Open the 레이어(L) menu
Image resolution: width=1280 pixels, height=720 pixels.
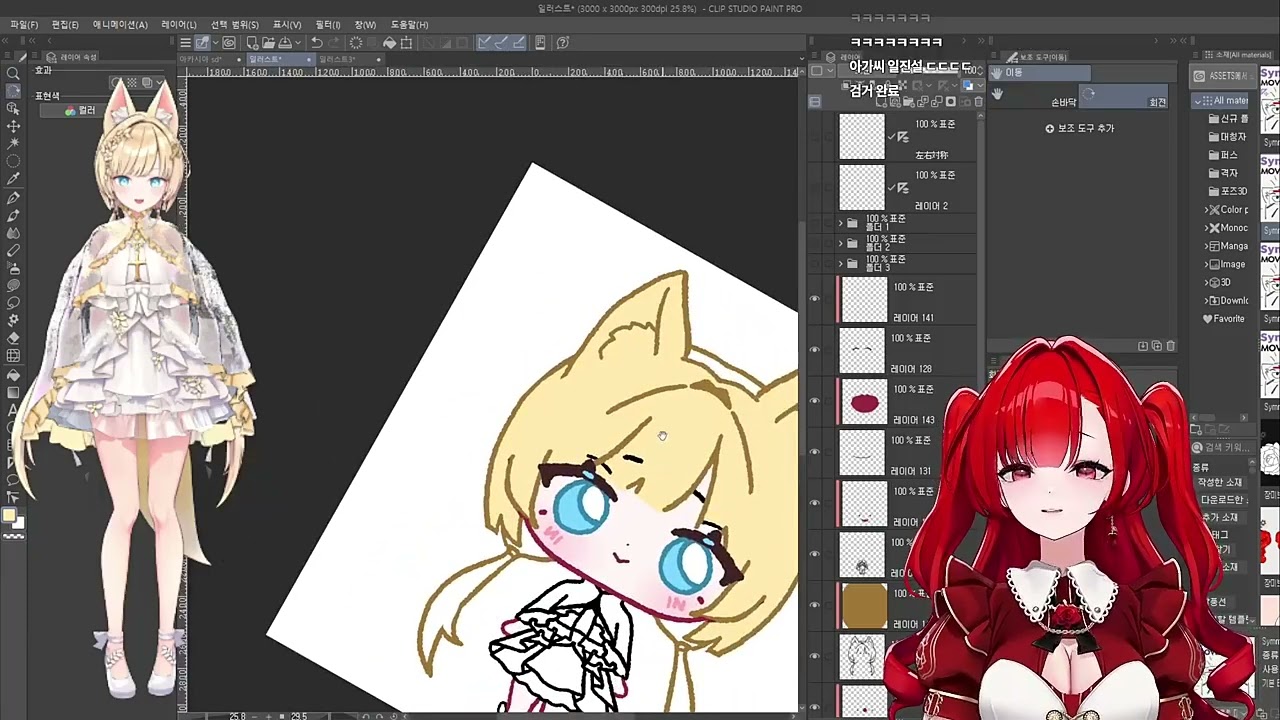(x=179, y=24)
